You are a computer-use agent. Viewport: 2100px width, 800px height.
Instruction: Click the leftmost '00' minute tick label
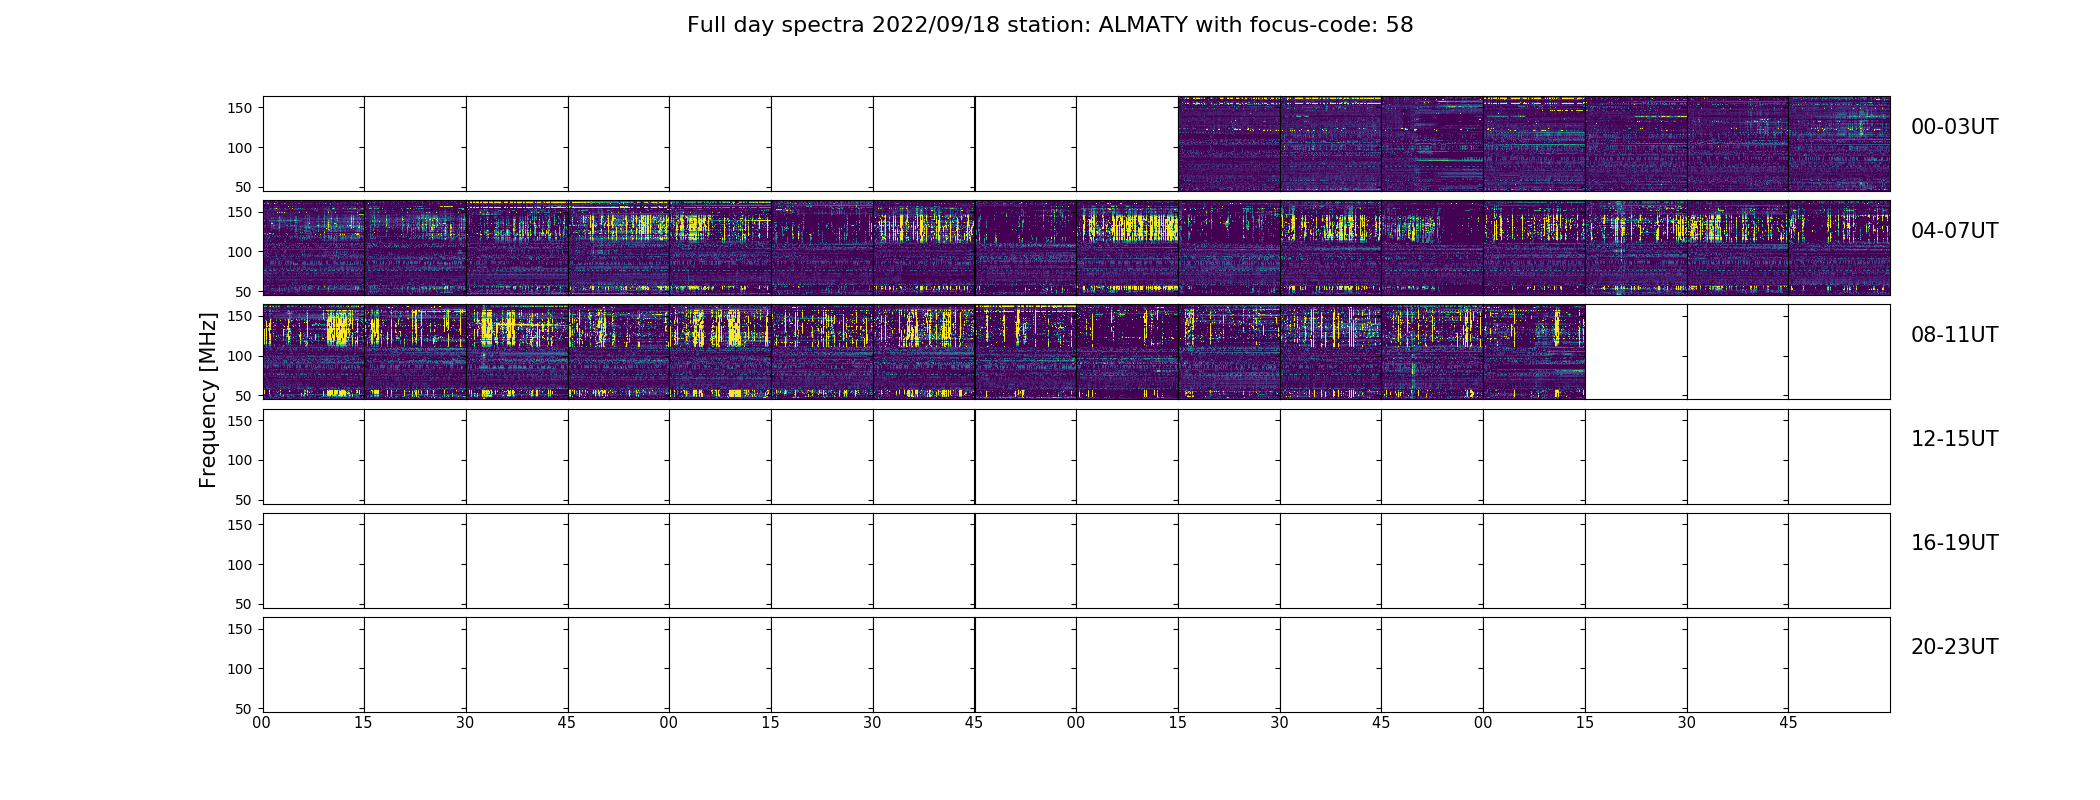click(262, 722)
